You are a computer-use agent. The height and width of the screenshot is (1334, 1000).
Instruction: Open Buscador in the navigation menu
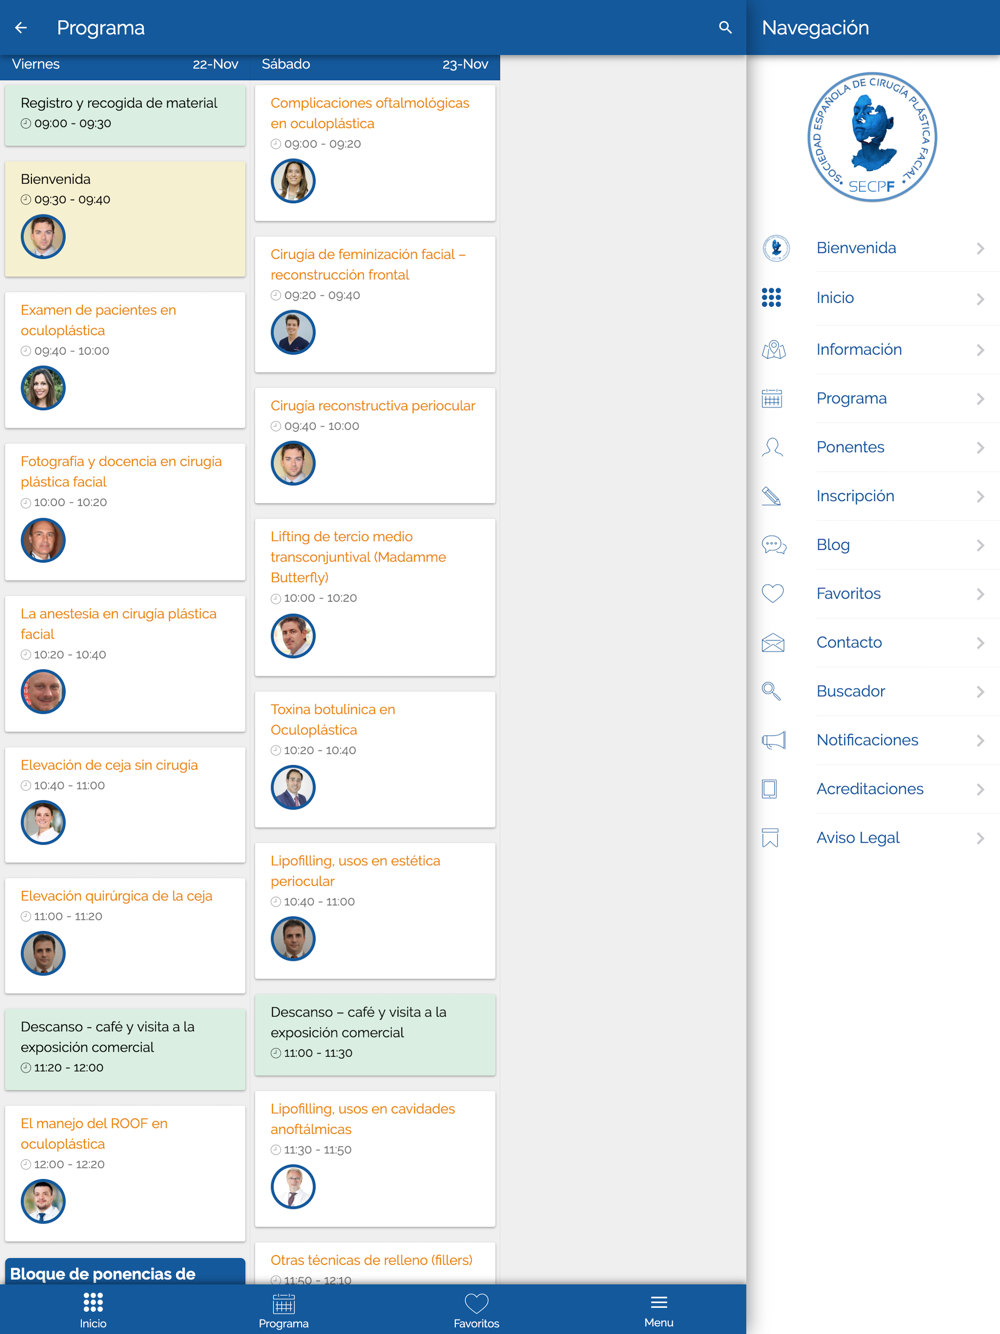[873, 691]
